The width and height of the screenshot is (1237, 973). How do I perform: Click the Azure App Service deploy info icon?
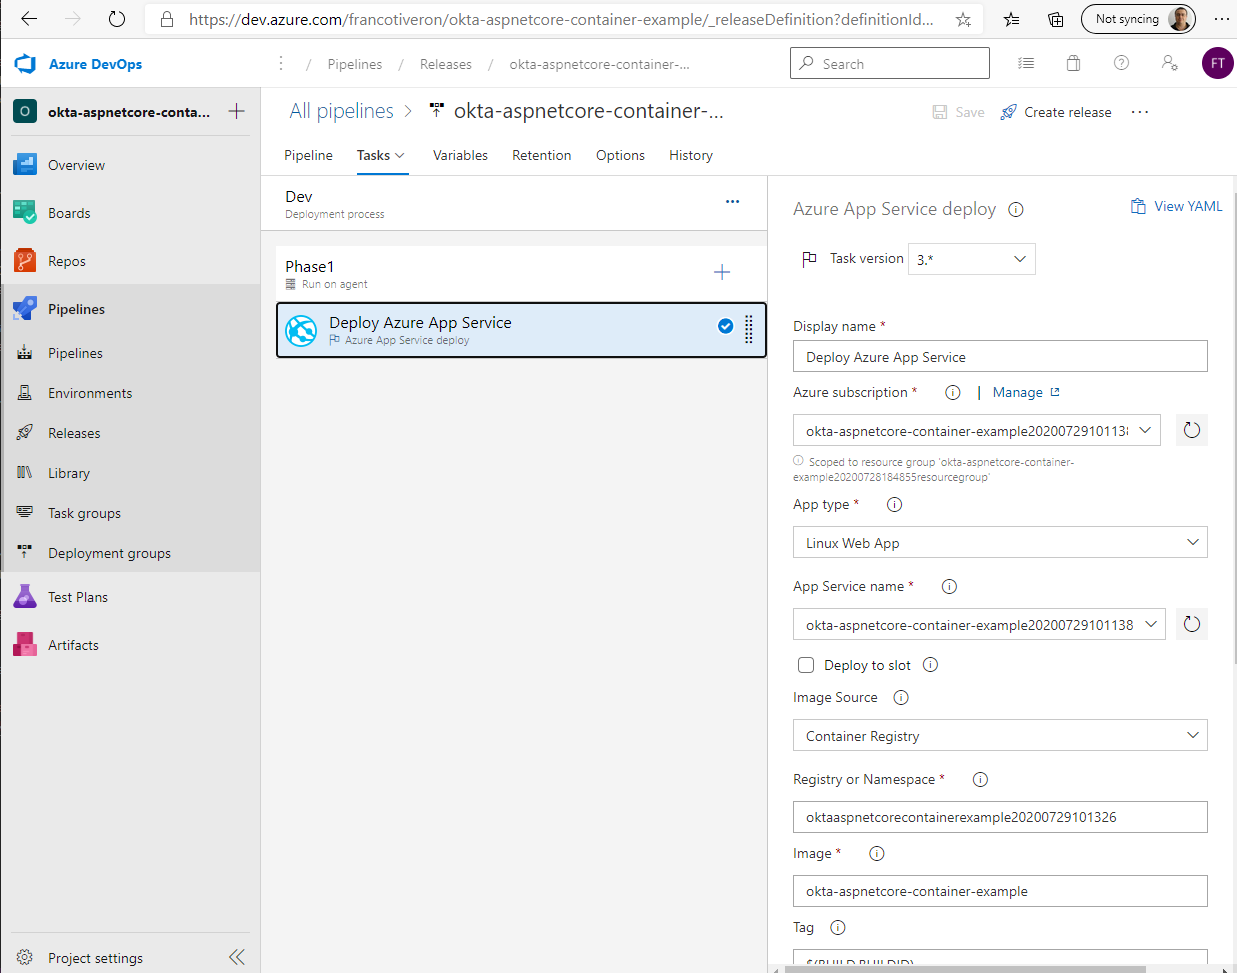coord(1016,209)
